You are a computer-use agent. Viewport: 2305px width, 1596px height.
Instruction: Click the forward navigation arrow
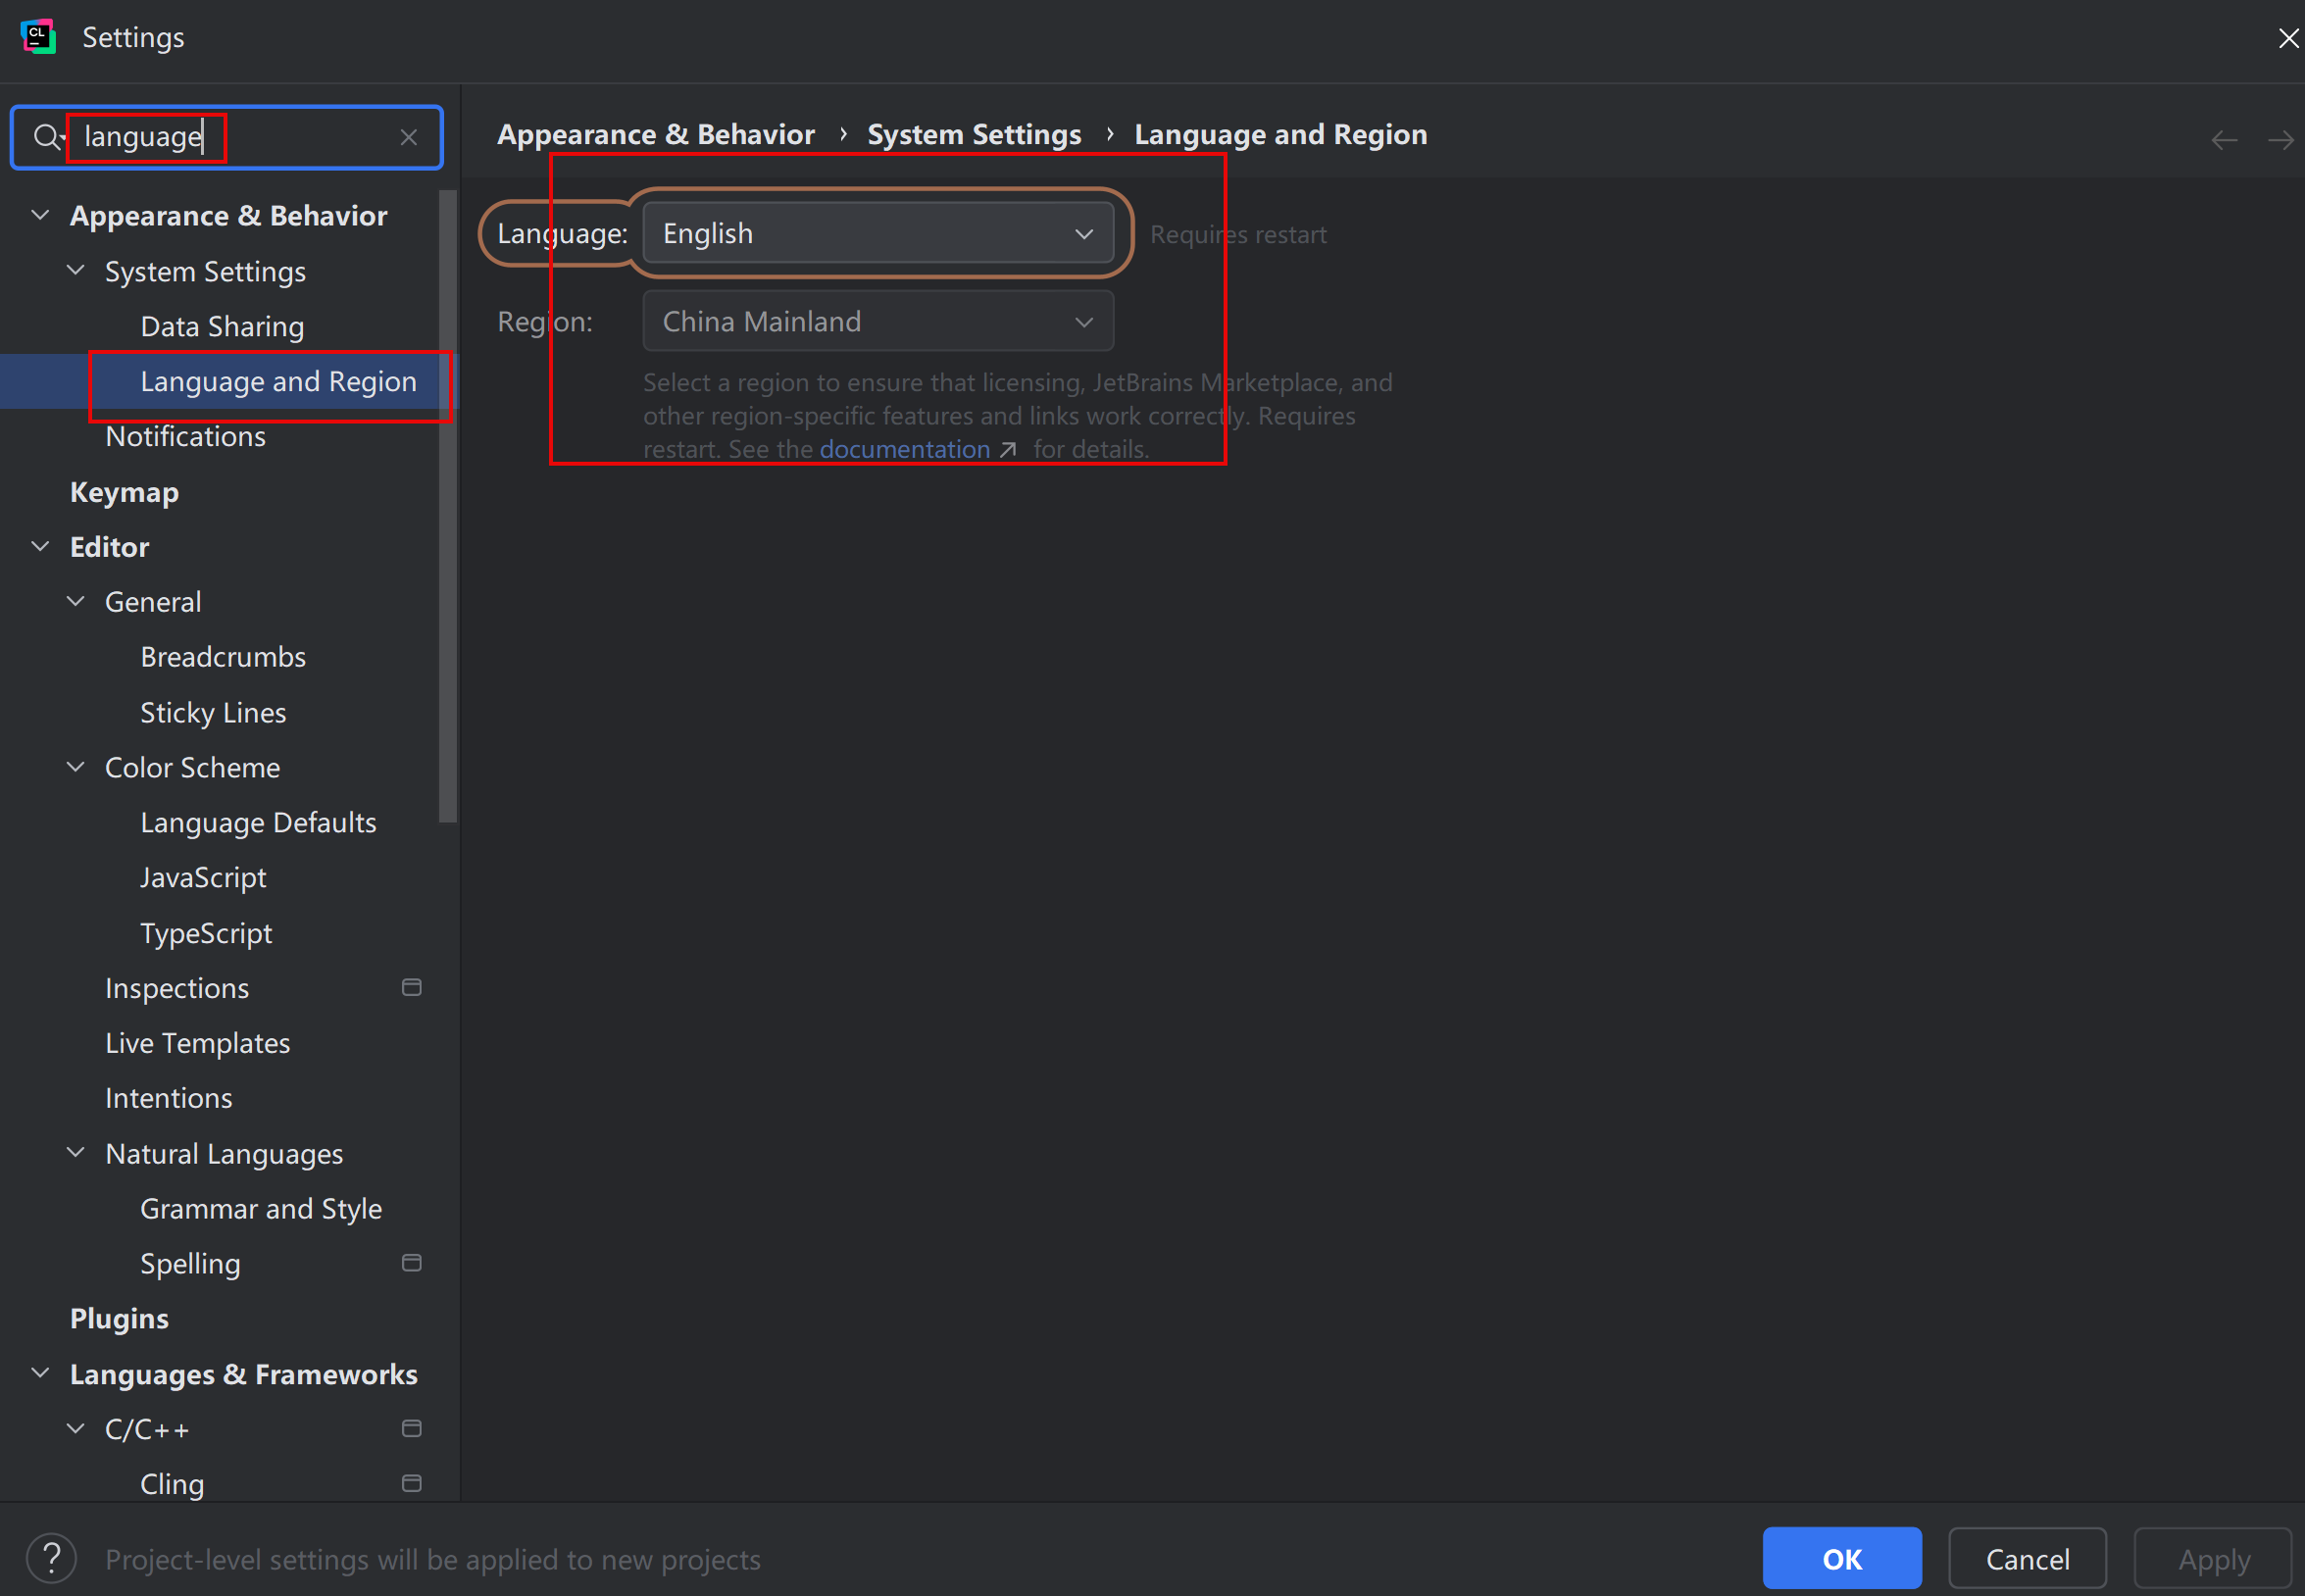pyautogui.click(x=2280, y=140)
